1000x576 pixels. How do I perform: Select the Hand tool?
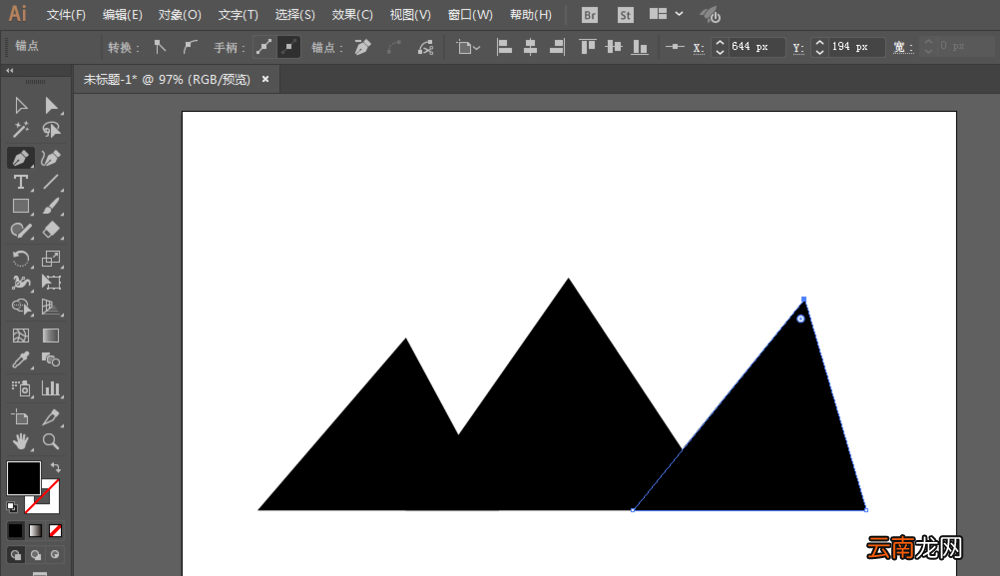20,441
